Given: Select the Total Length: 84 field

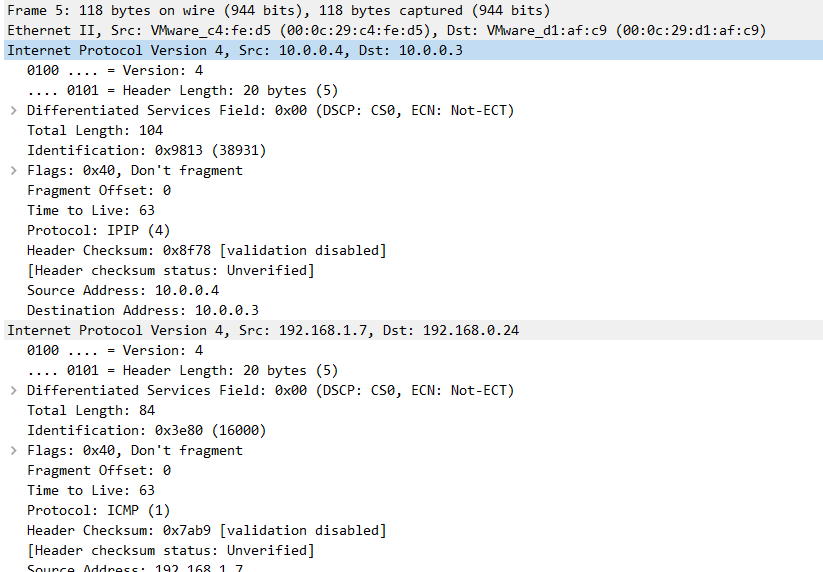Looking at the screenshot, I should click(91, 410).
